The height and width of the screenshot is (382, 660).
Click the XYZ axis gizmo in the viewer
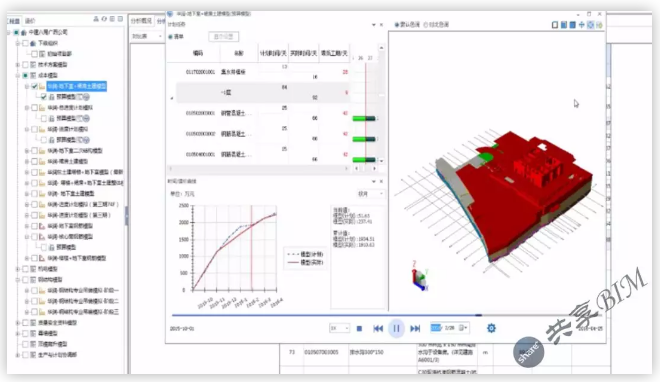419,276
